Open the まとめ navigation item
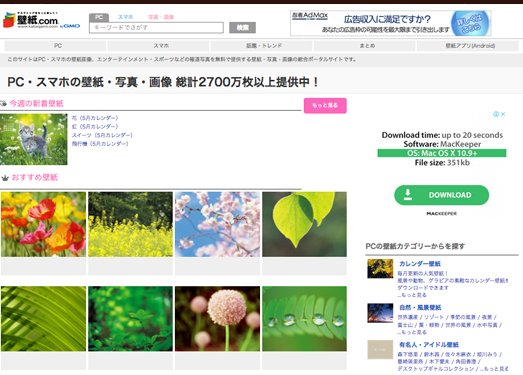Viewport: 523px width, 375px height. pos(365,46)
